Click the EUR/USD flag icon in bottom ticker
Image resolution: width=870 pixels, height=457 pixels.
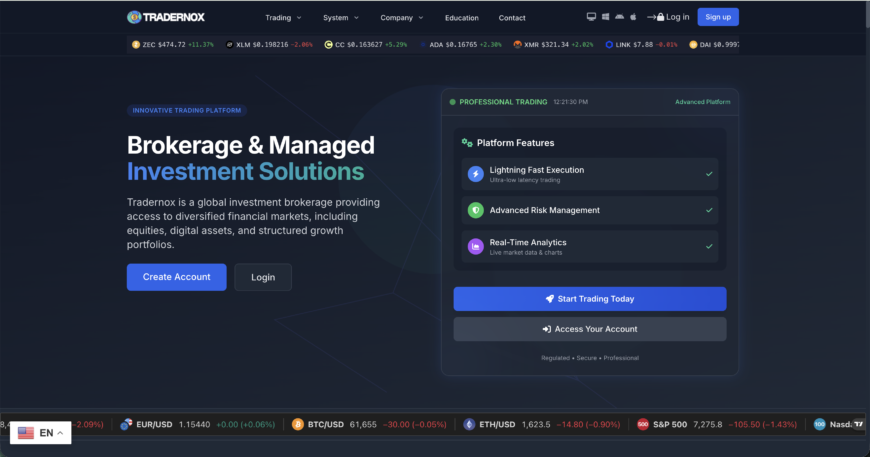coord(127,424)
